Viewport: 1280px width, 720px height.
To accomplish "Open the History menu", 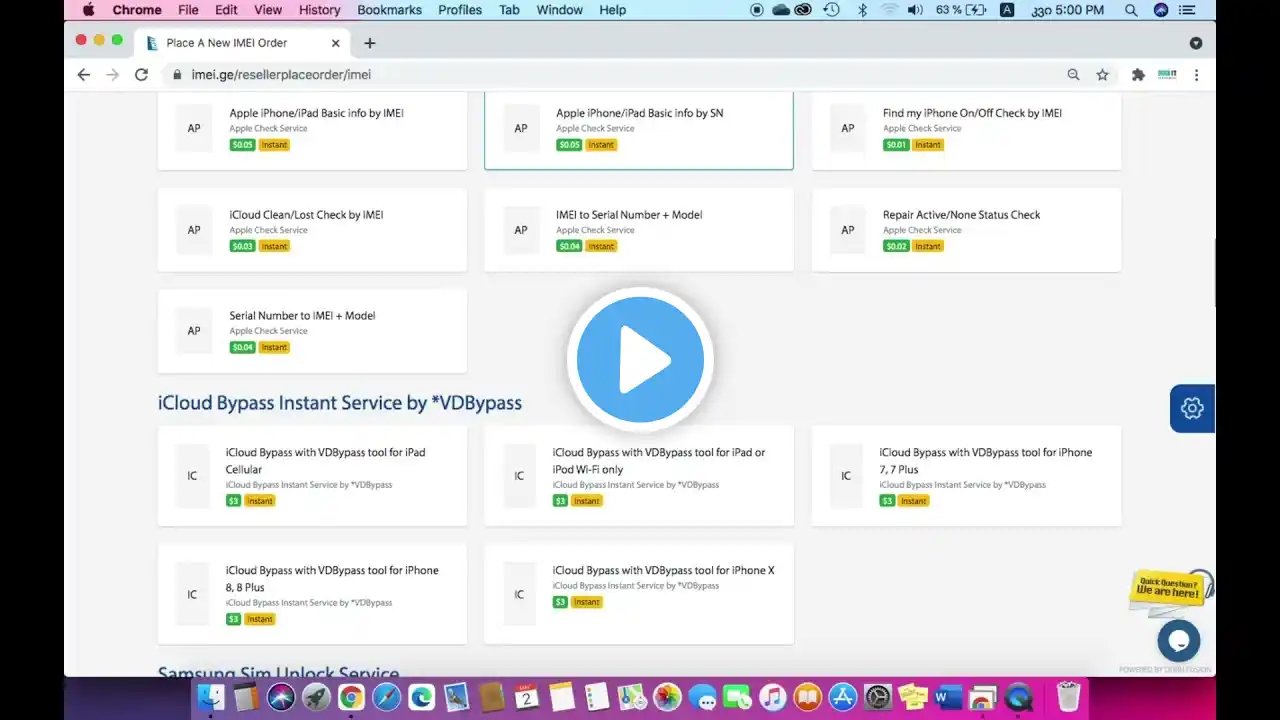I will click(x=319, y=10).
